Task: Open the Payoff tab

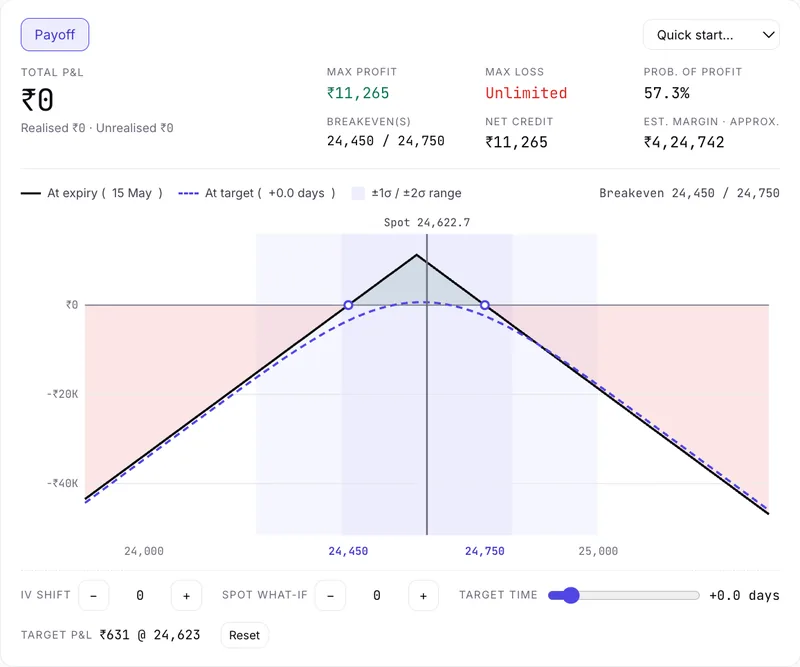Action: [55, 35]
